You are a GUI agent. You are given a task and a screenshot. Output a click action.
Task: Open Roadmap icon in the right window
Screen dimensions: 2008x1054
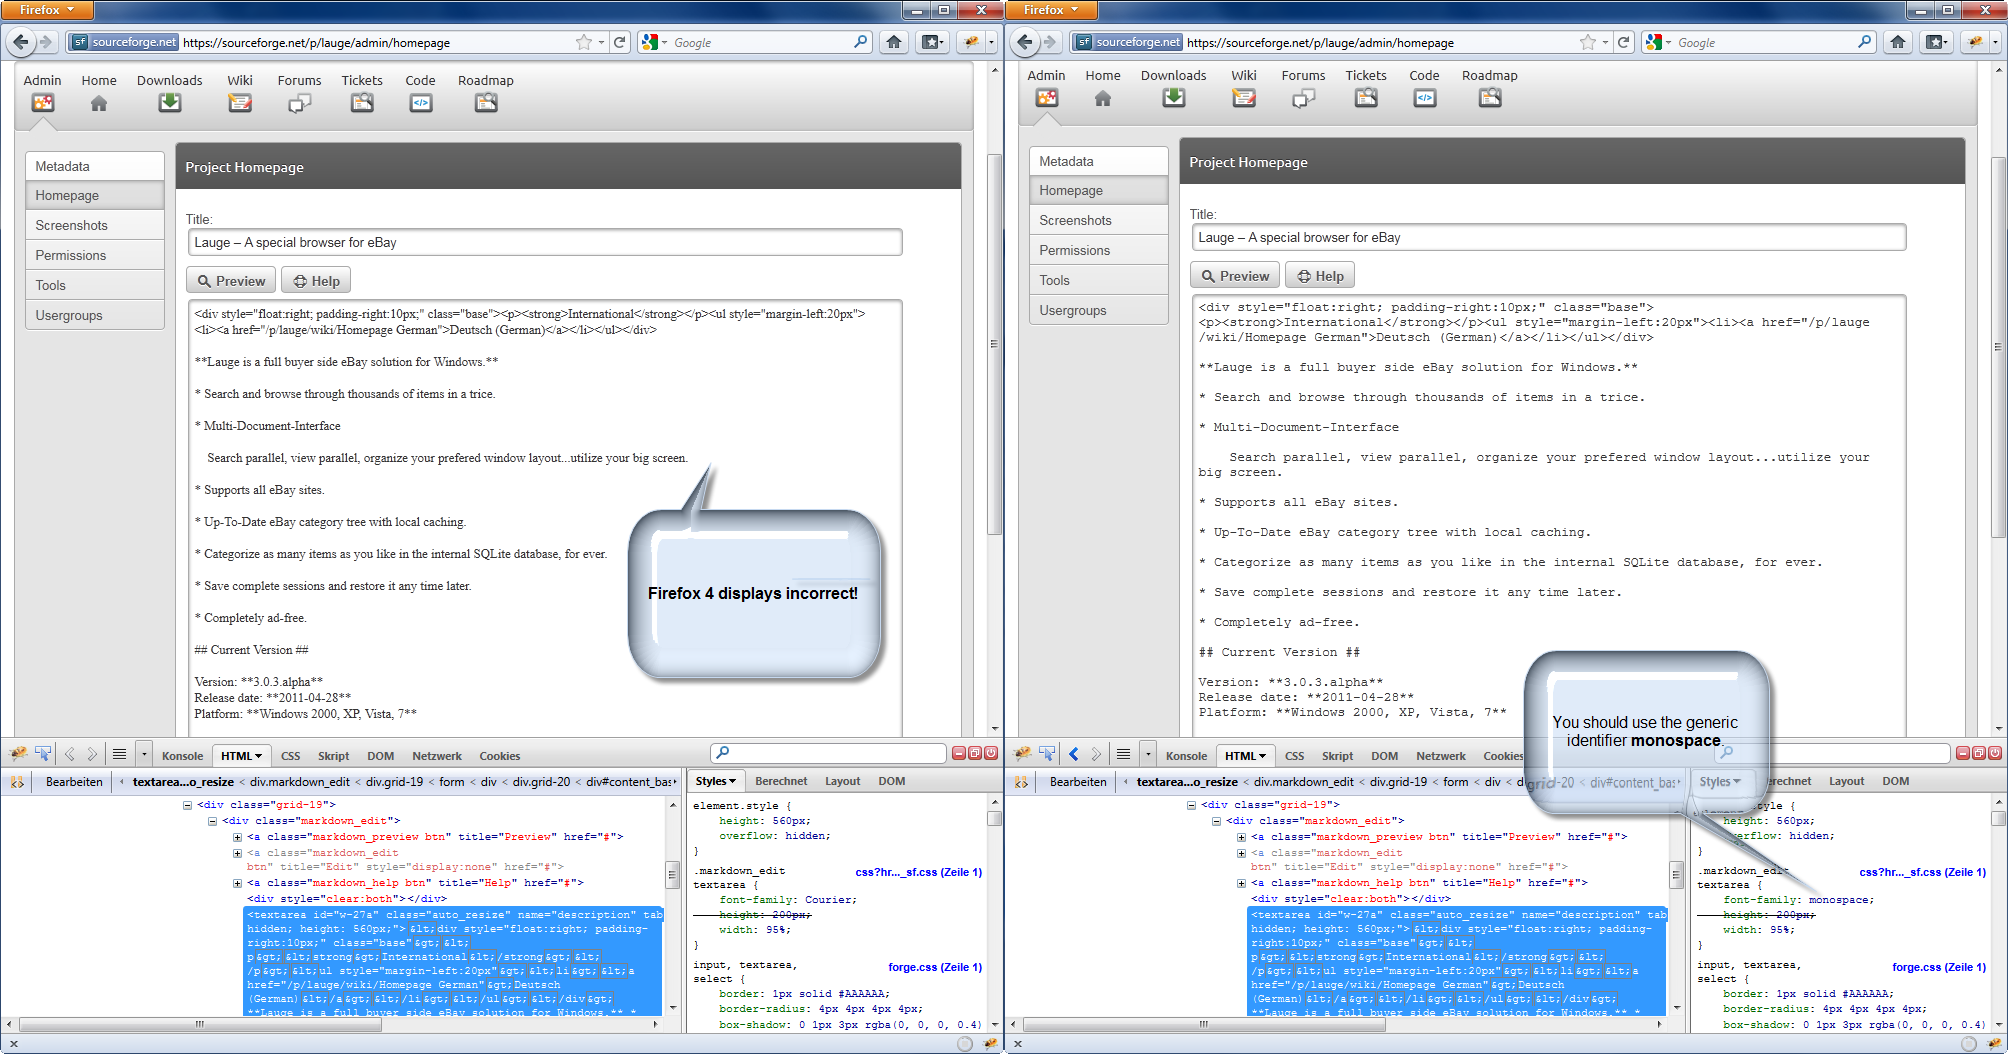pyautogui.click(x=1490, y=98)
